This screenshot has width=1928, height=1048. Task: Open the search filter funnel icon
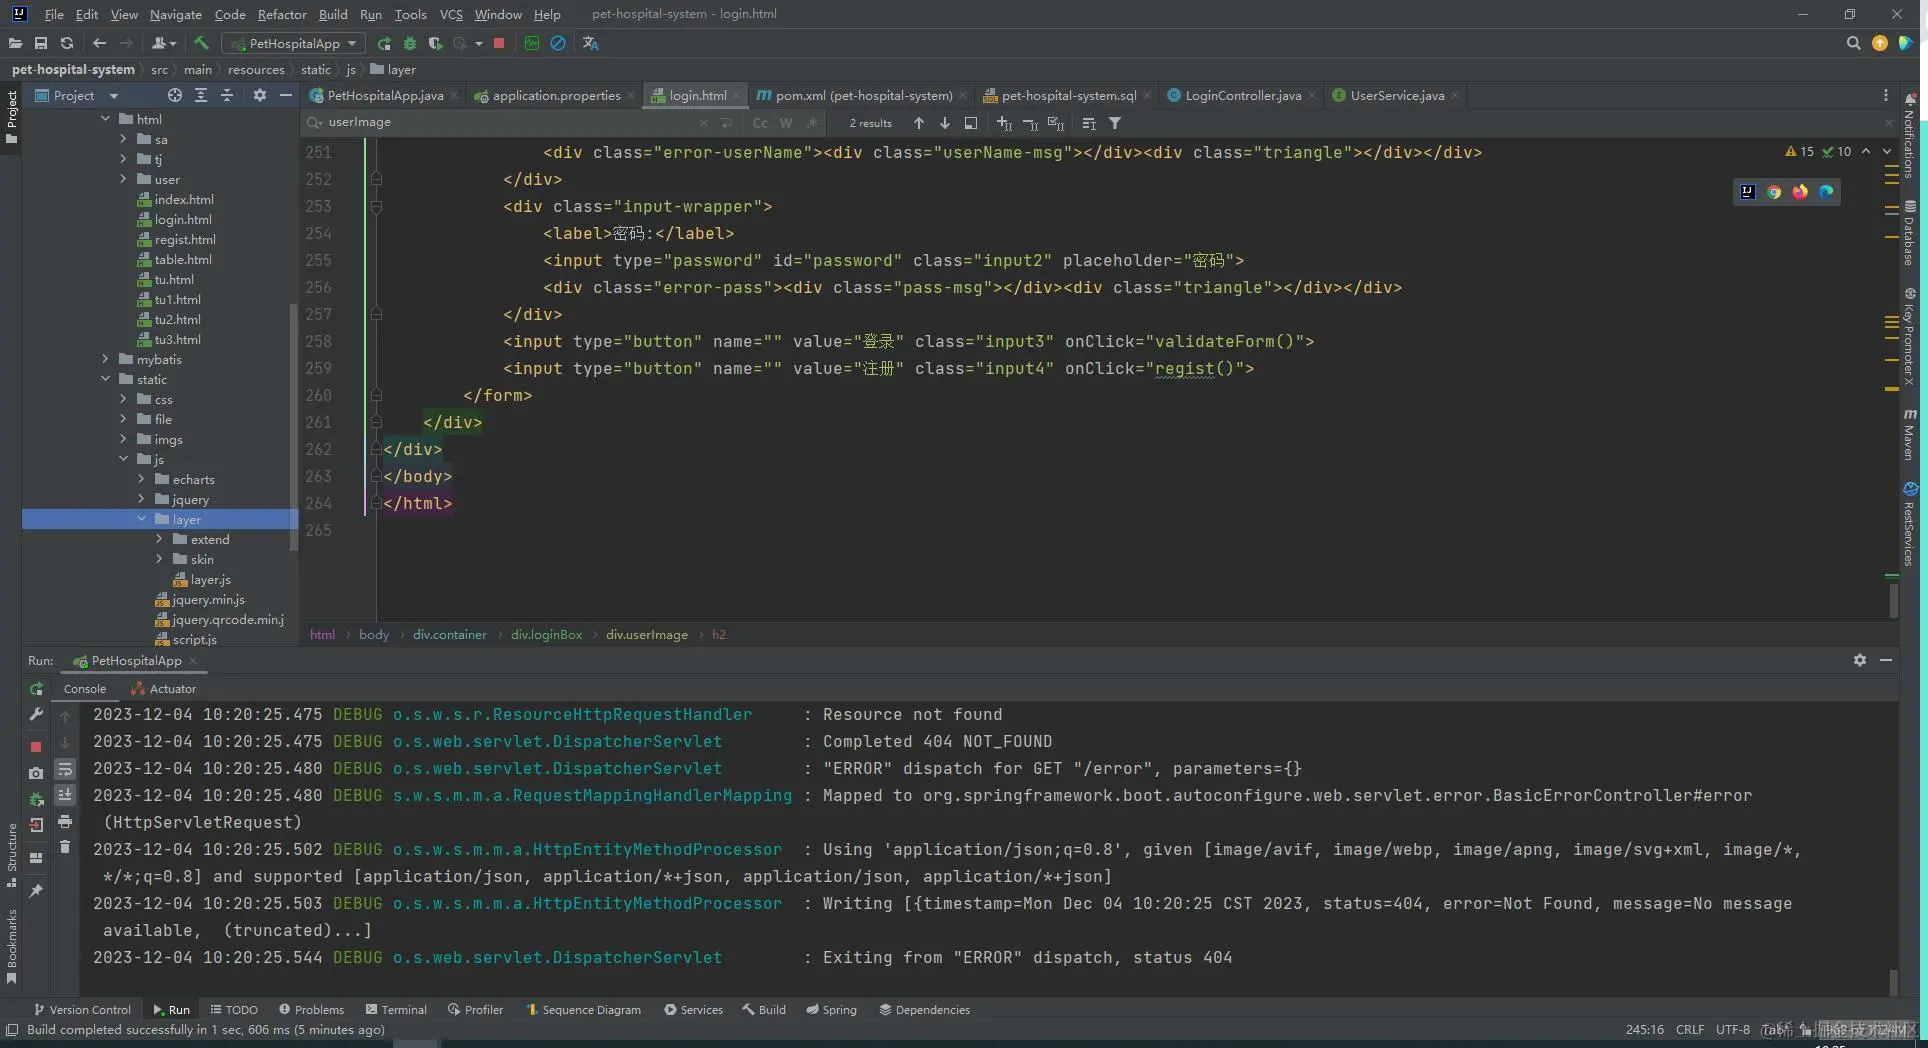pos(1115,123)
